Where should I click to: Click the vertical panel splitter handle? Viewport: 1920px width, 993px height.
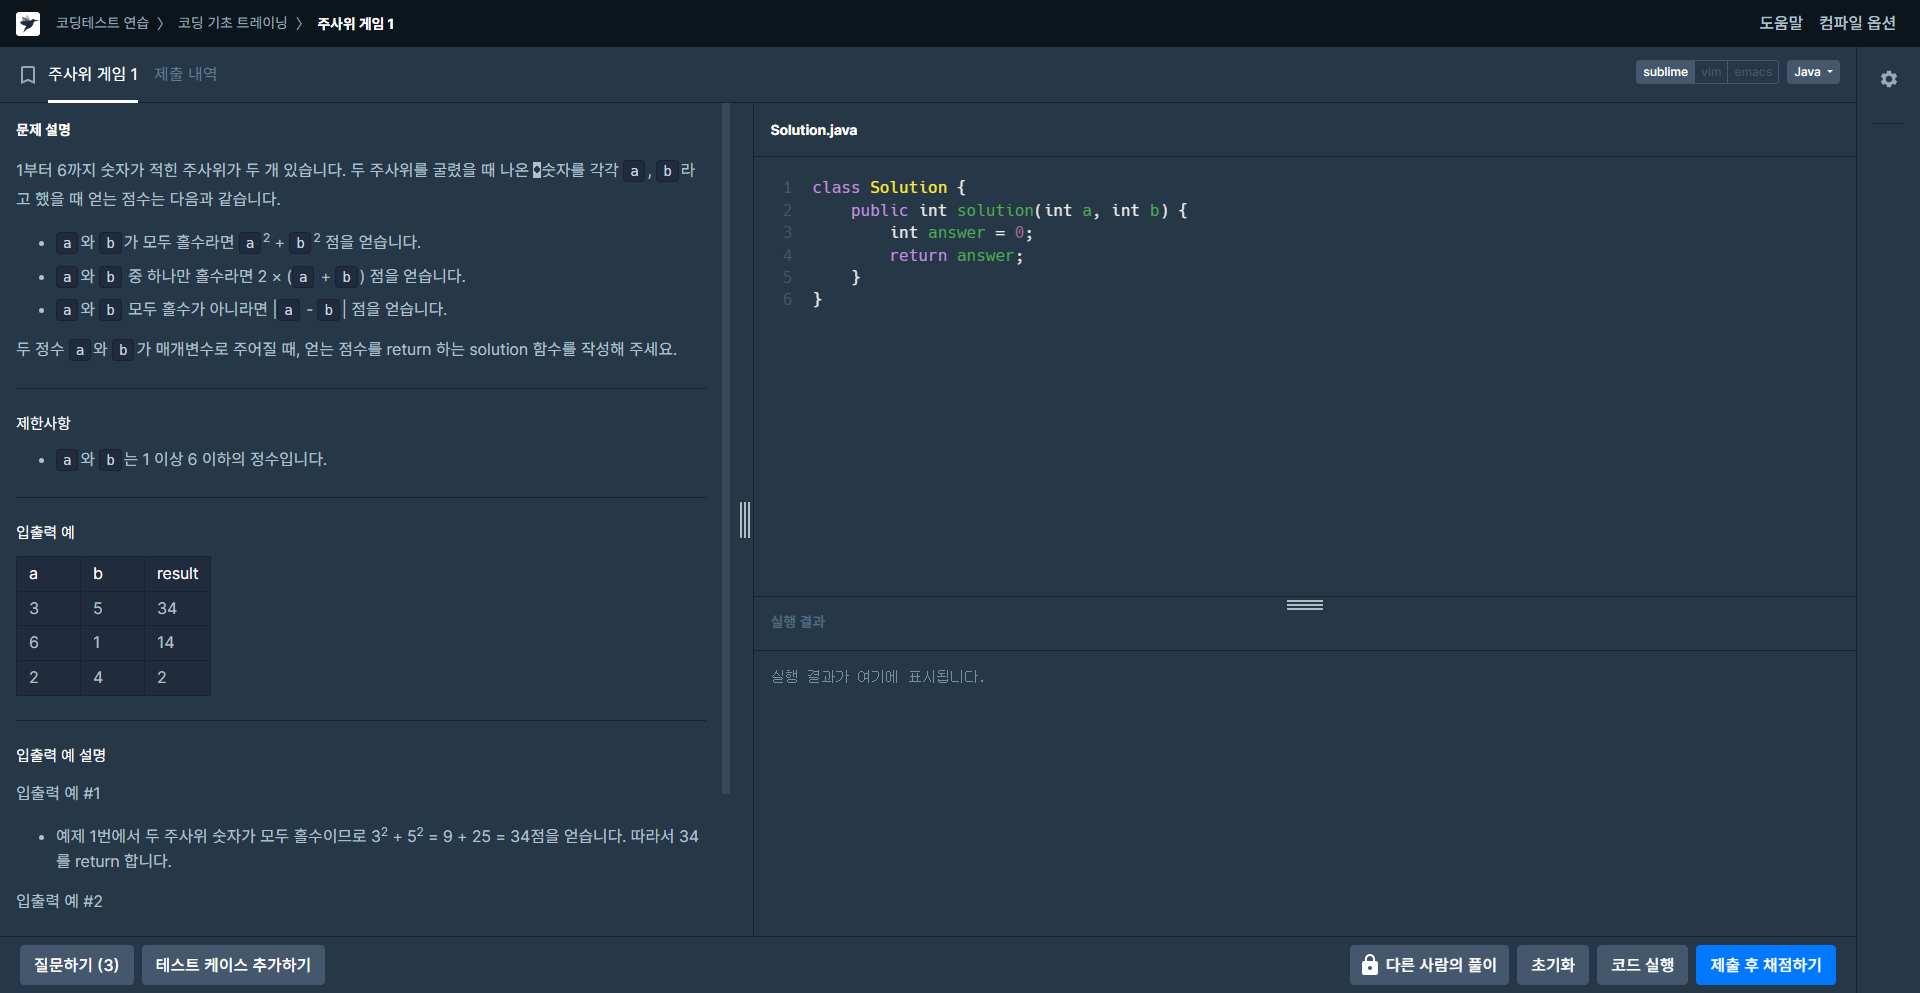pyautogui.click(x=745, y=520)
